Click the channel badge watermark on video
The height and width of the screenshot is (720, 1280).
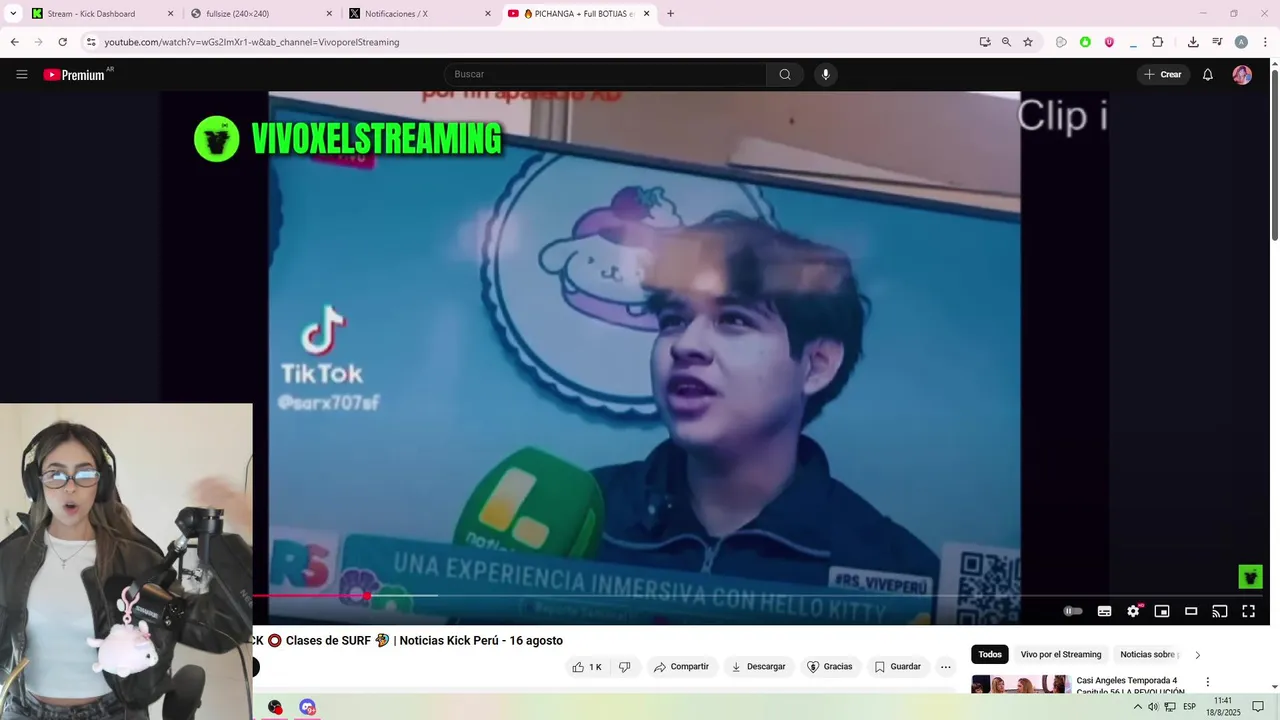pyautogui.click(x=1250, y=577)
